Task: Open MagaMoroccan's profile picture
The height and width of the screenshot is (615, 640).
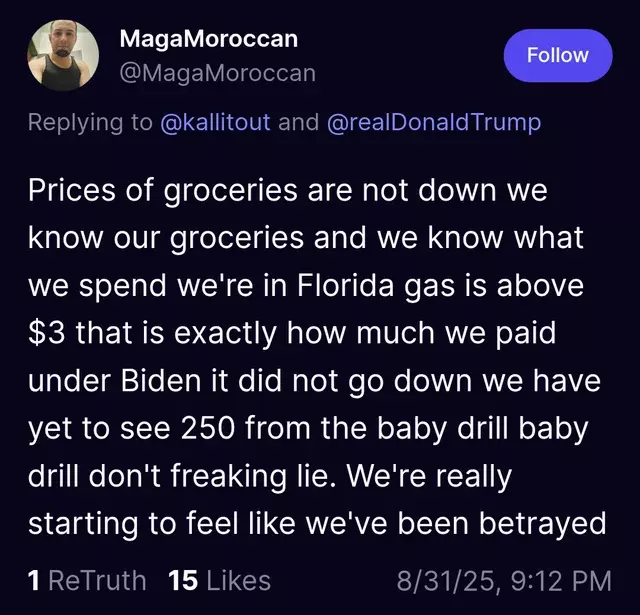Action: tap(63, 55)
